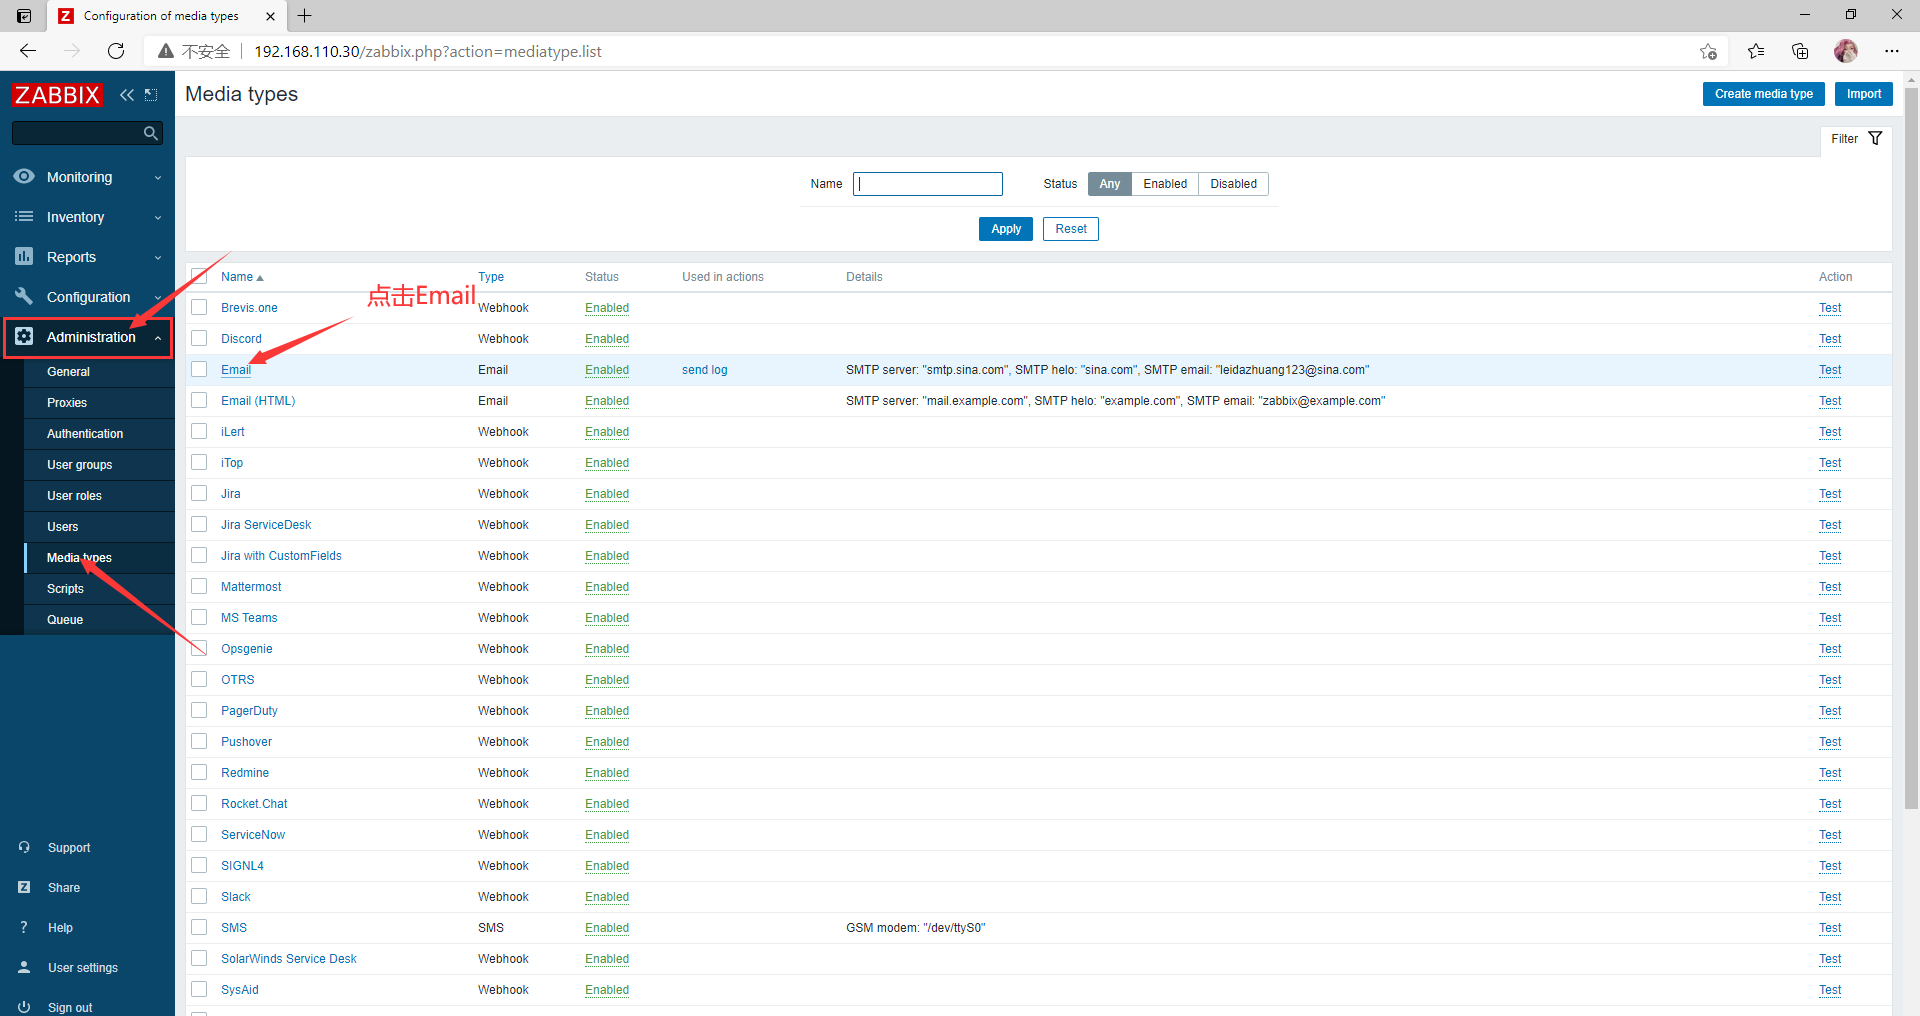The height and width of the screenshot is (1016, 1920).
Task: Click the Filter funnel icon
Action: [x=1875, y=139]
